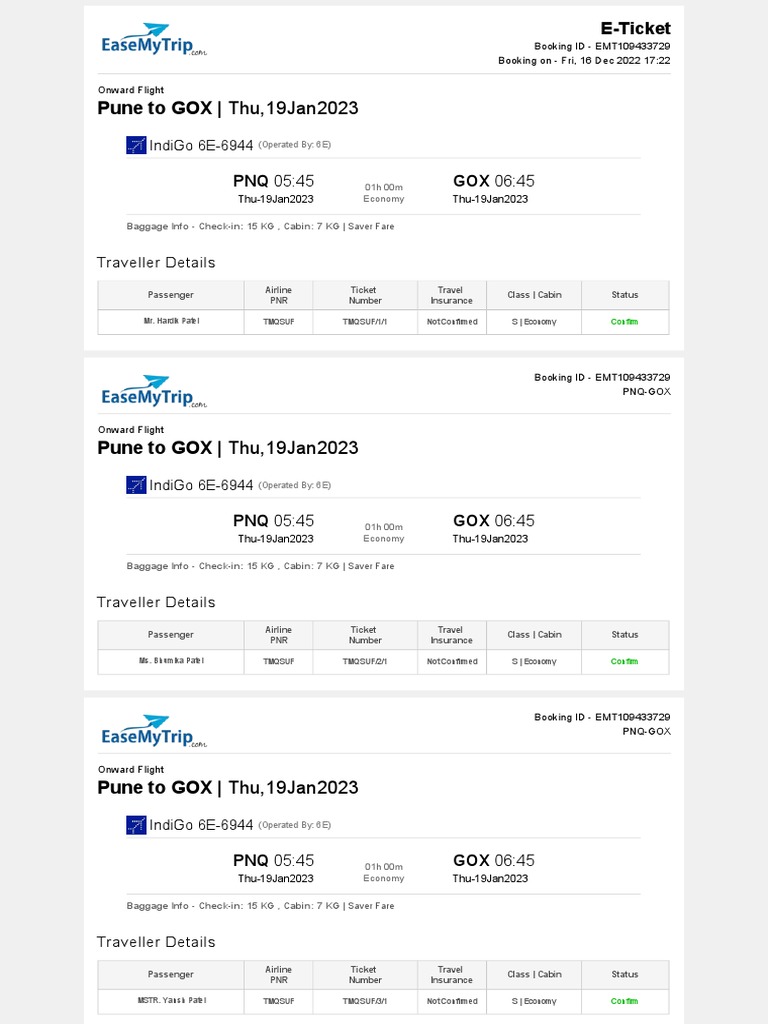Click the IndiGo airline icon on first ticket

(x=136, y=145)
